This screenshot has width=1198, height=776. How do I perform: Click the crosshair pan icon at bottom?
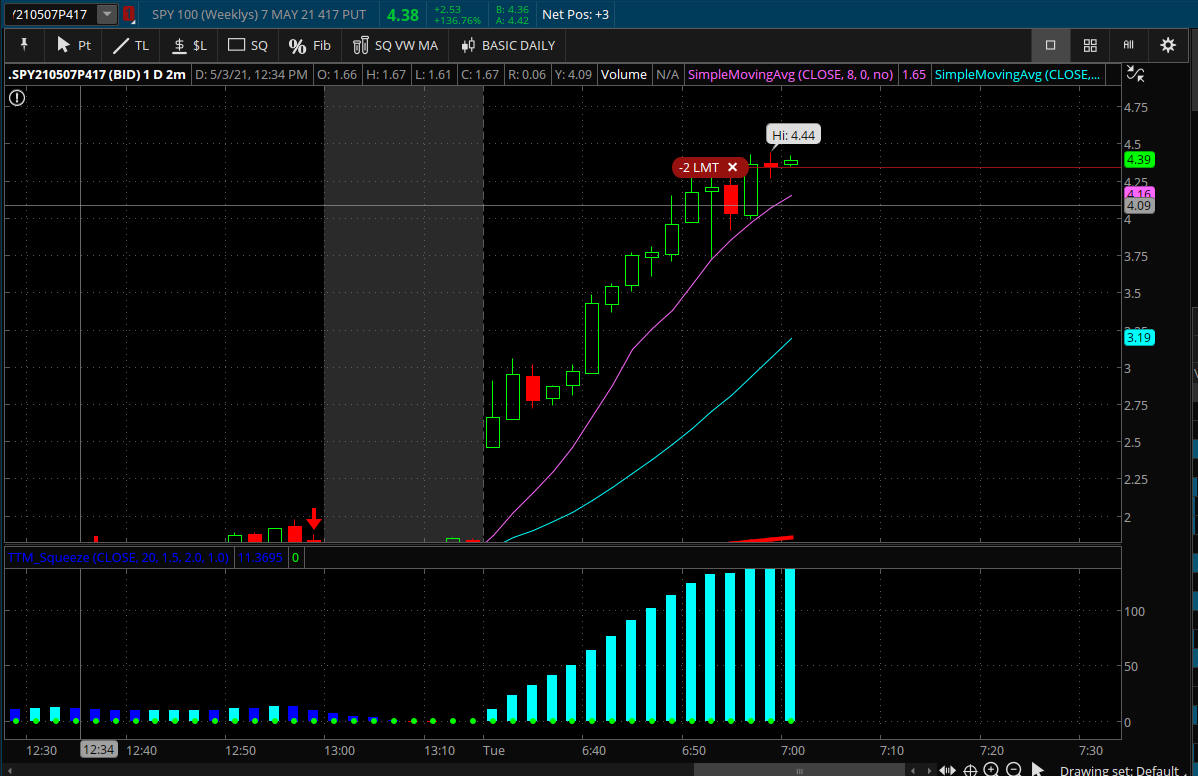969,769
